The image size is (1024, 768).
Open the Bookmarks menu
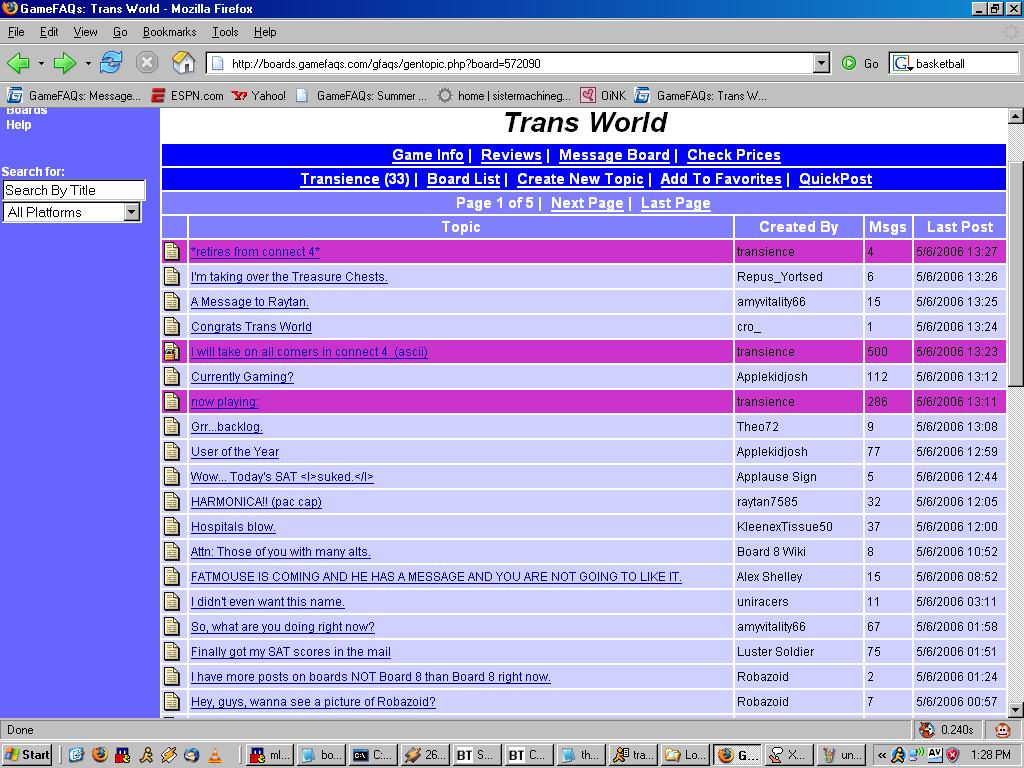click(169, 32)
